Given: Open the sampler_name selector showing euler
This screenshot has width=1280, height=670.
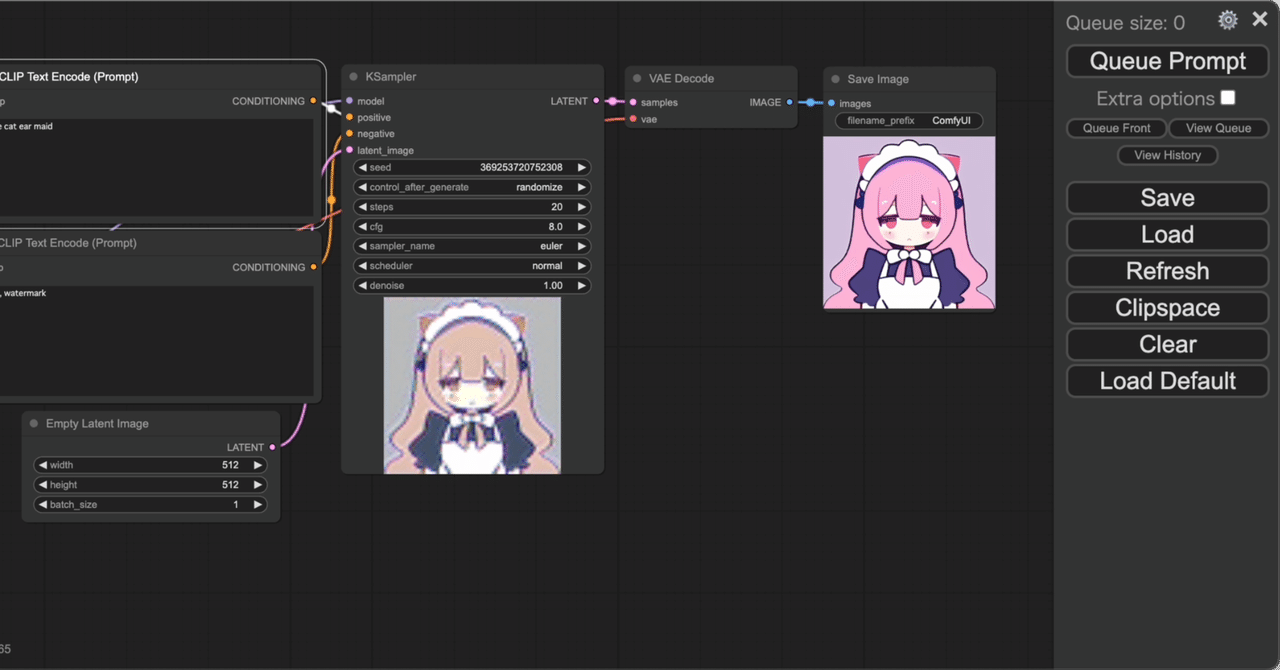Looking at the screenshot, I should (472, 245).
